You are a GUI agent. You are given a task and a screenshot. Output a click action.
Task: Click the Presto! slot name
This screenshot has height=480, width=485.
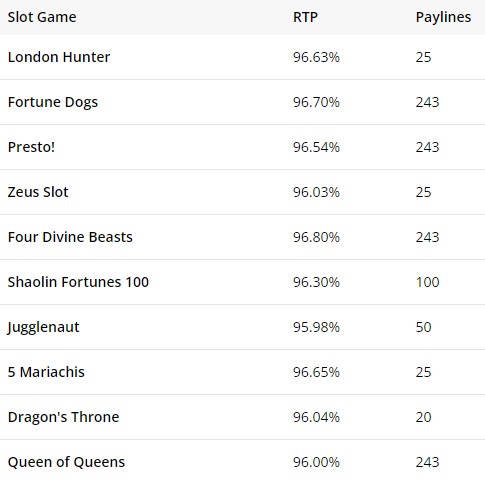[x=31, y=147]
